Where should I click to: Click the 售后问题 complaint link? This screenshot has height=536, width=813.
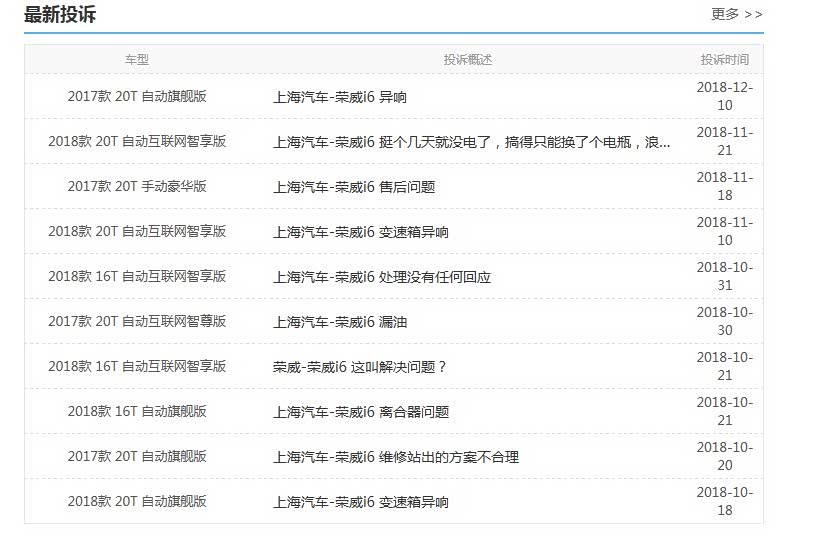(x=353, y=187)
